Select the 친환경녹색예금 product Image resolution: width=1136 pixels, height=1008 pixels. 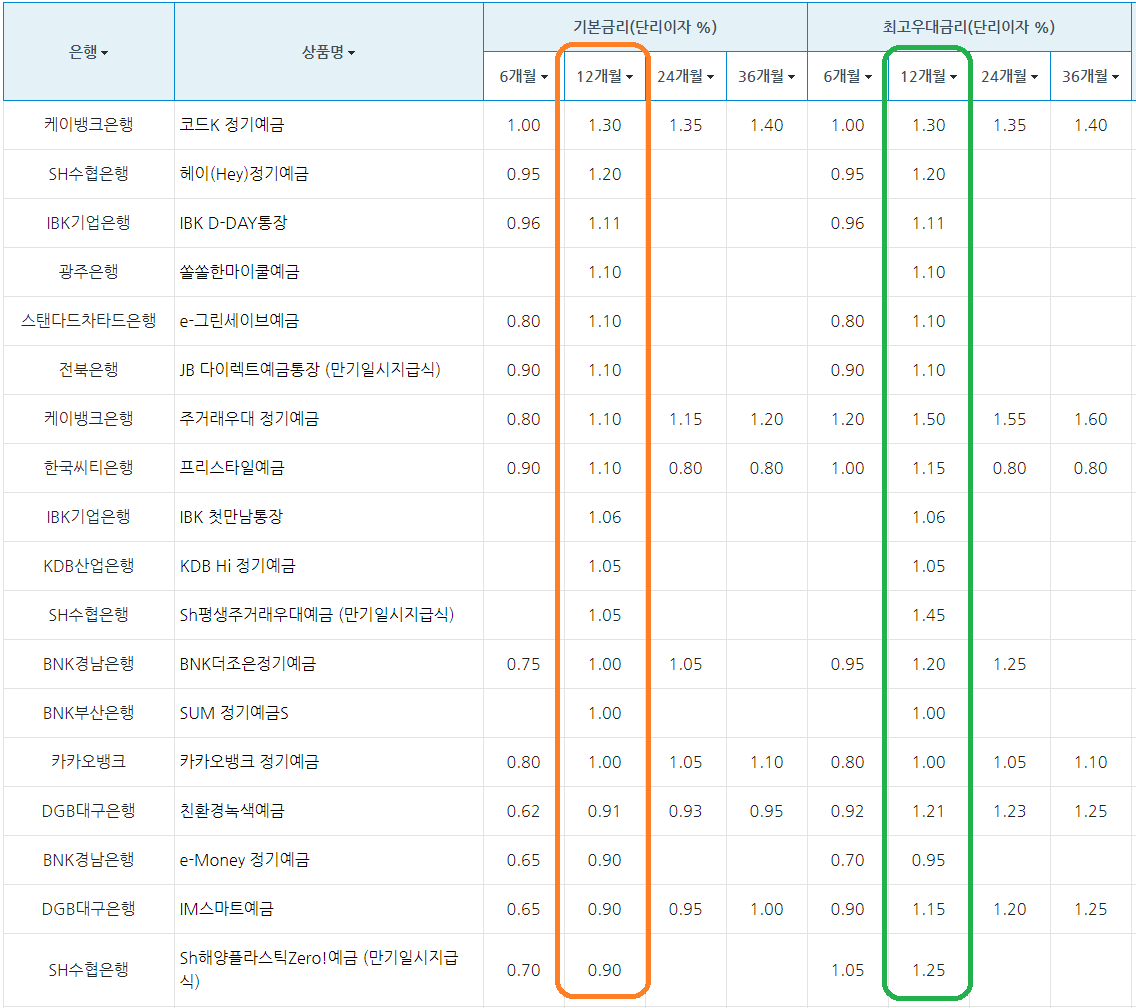[232, 811]
